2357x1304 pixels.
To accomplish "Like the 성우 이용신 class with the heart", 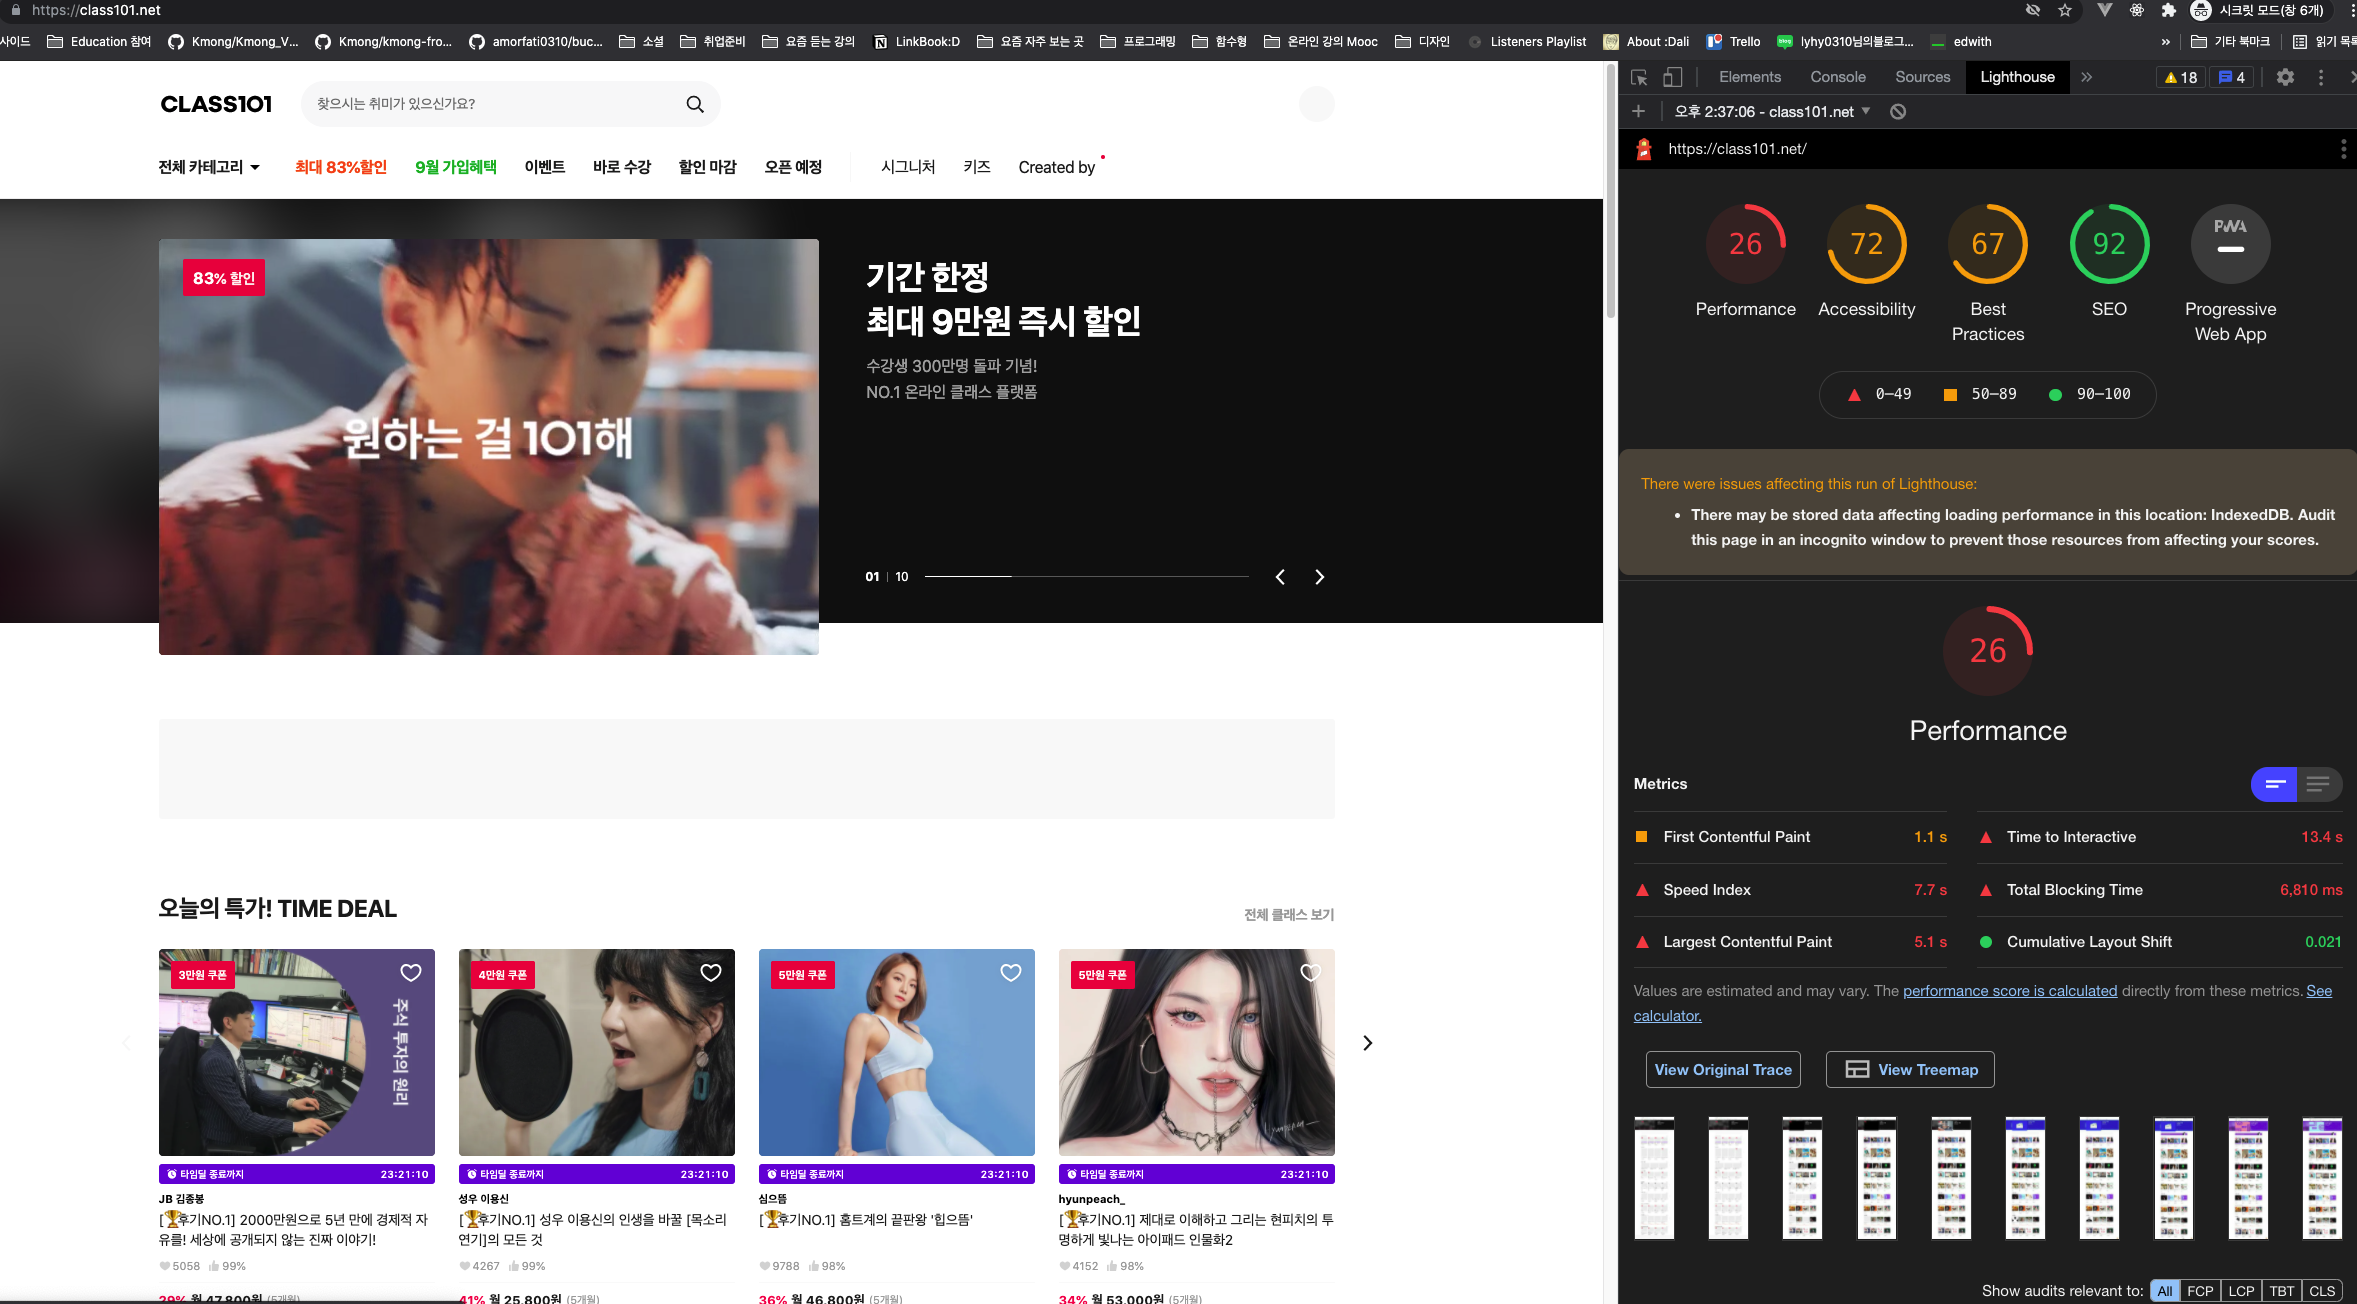I will [710, 972].
